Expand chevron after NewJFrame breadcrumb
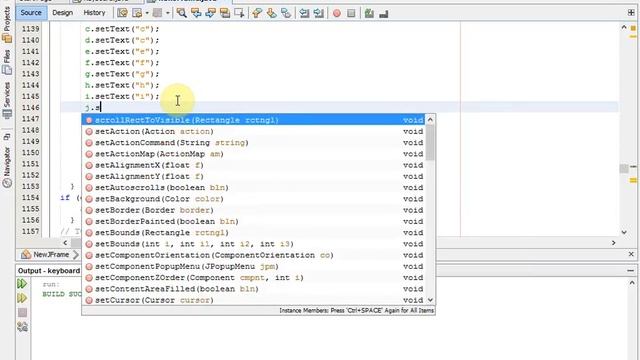640x360 pixels. coord(76,255)
